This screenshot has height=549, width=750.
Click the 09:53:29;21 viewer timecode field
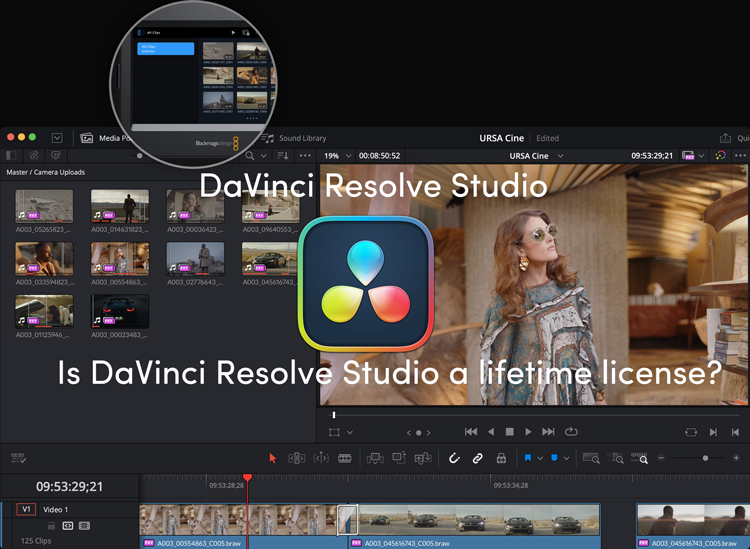point(652,156)
